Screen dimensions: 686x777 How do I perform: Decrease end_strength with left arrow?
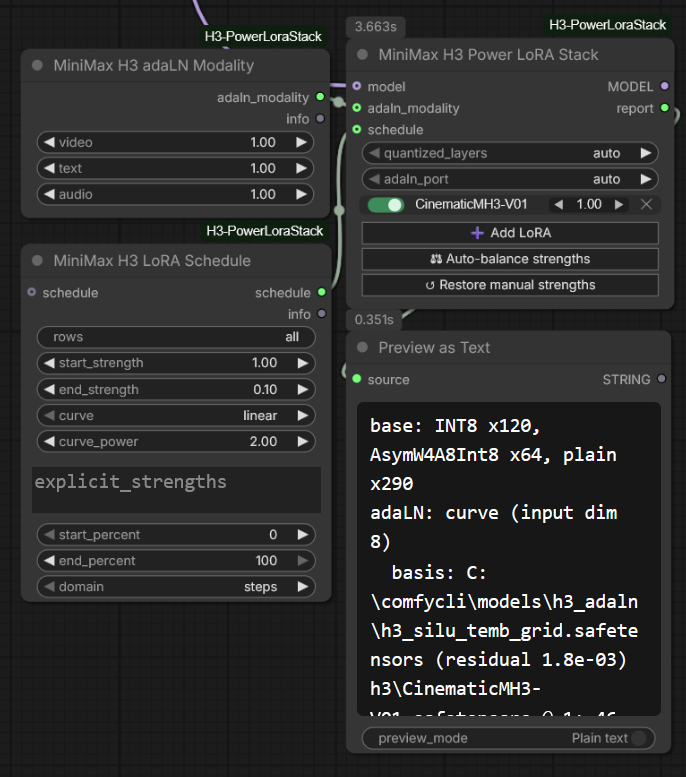(49, 389)
